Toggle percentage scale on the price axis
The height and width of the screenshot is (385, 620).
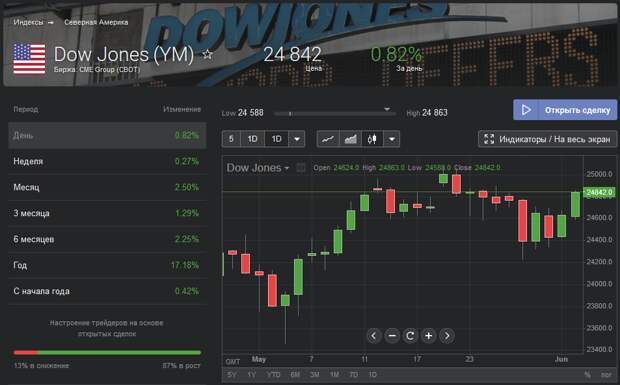[588, 375]
